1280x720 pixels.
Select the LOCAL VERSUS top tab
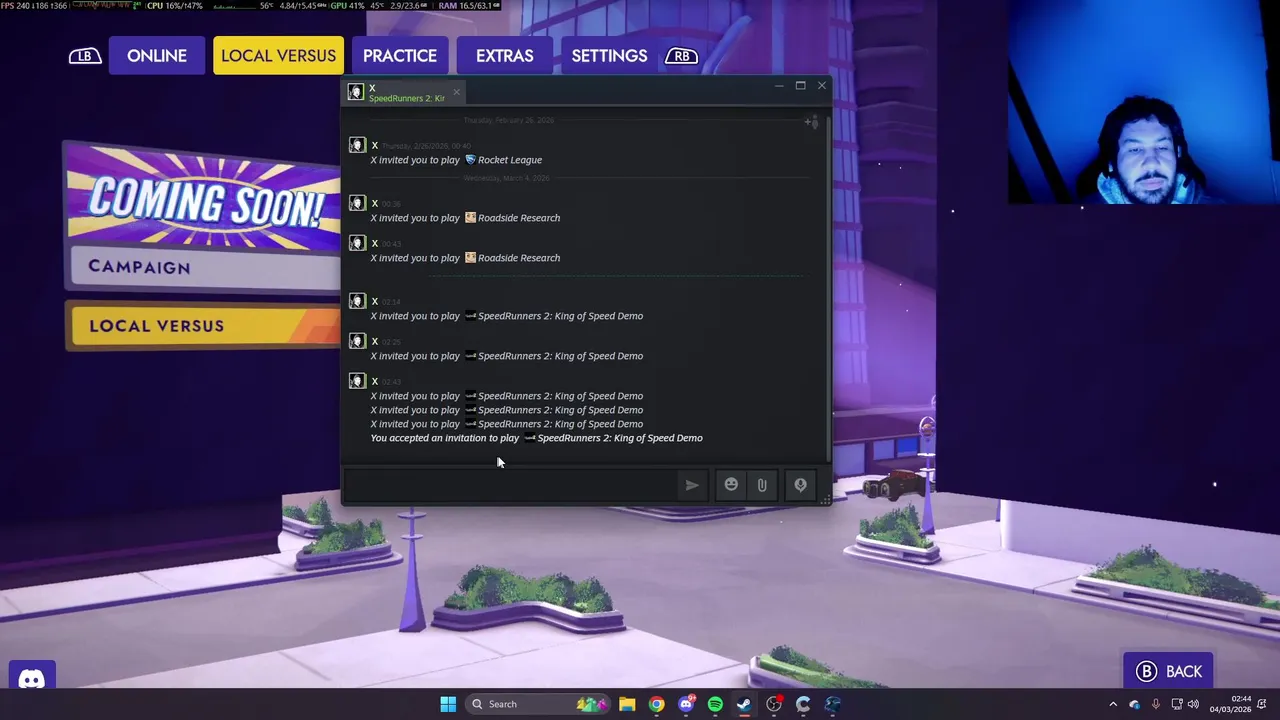coord(278,56)
